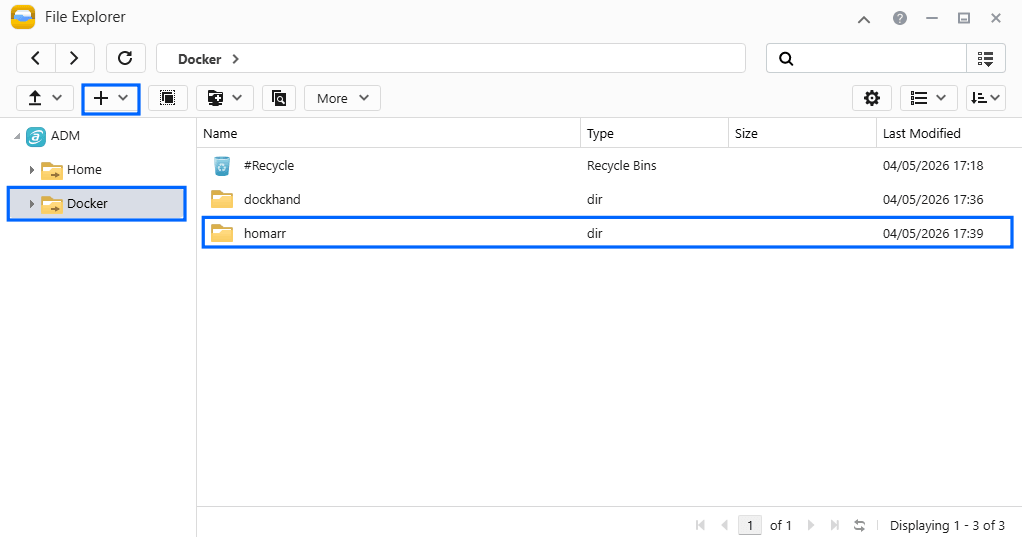Screen dimensions: 1022x537
Task: Expand the Home folder tree node
Action: (32, 170)
